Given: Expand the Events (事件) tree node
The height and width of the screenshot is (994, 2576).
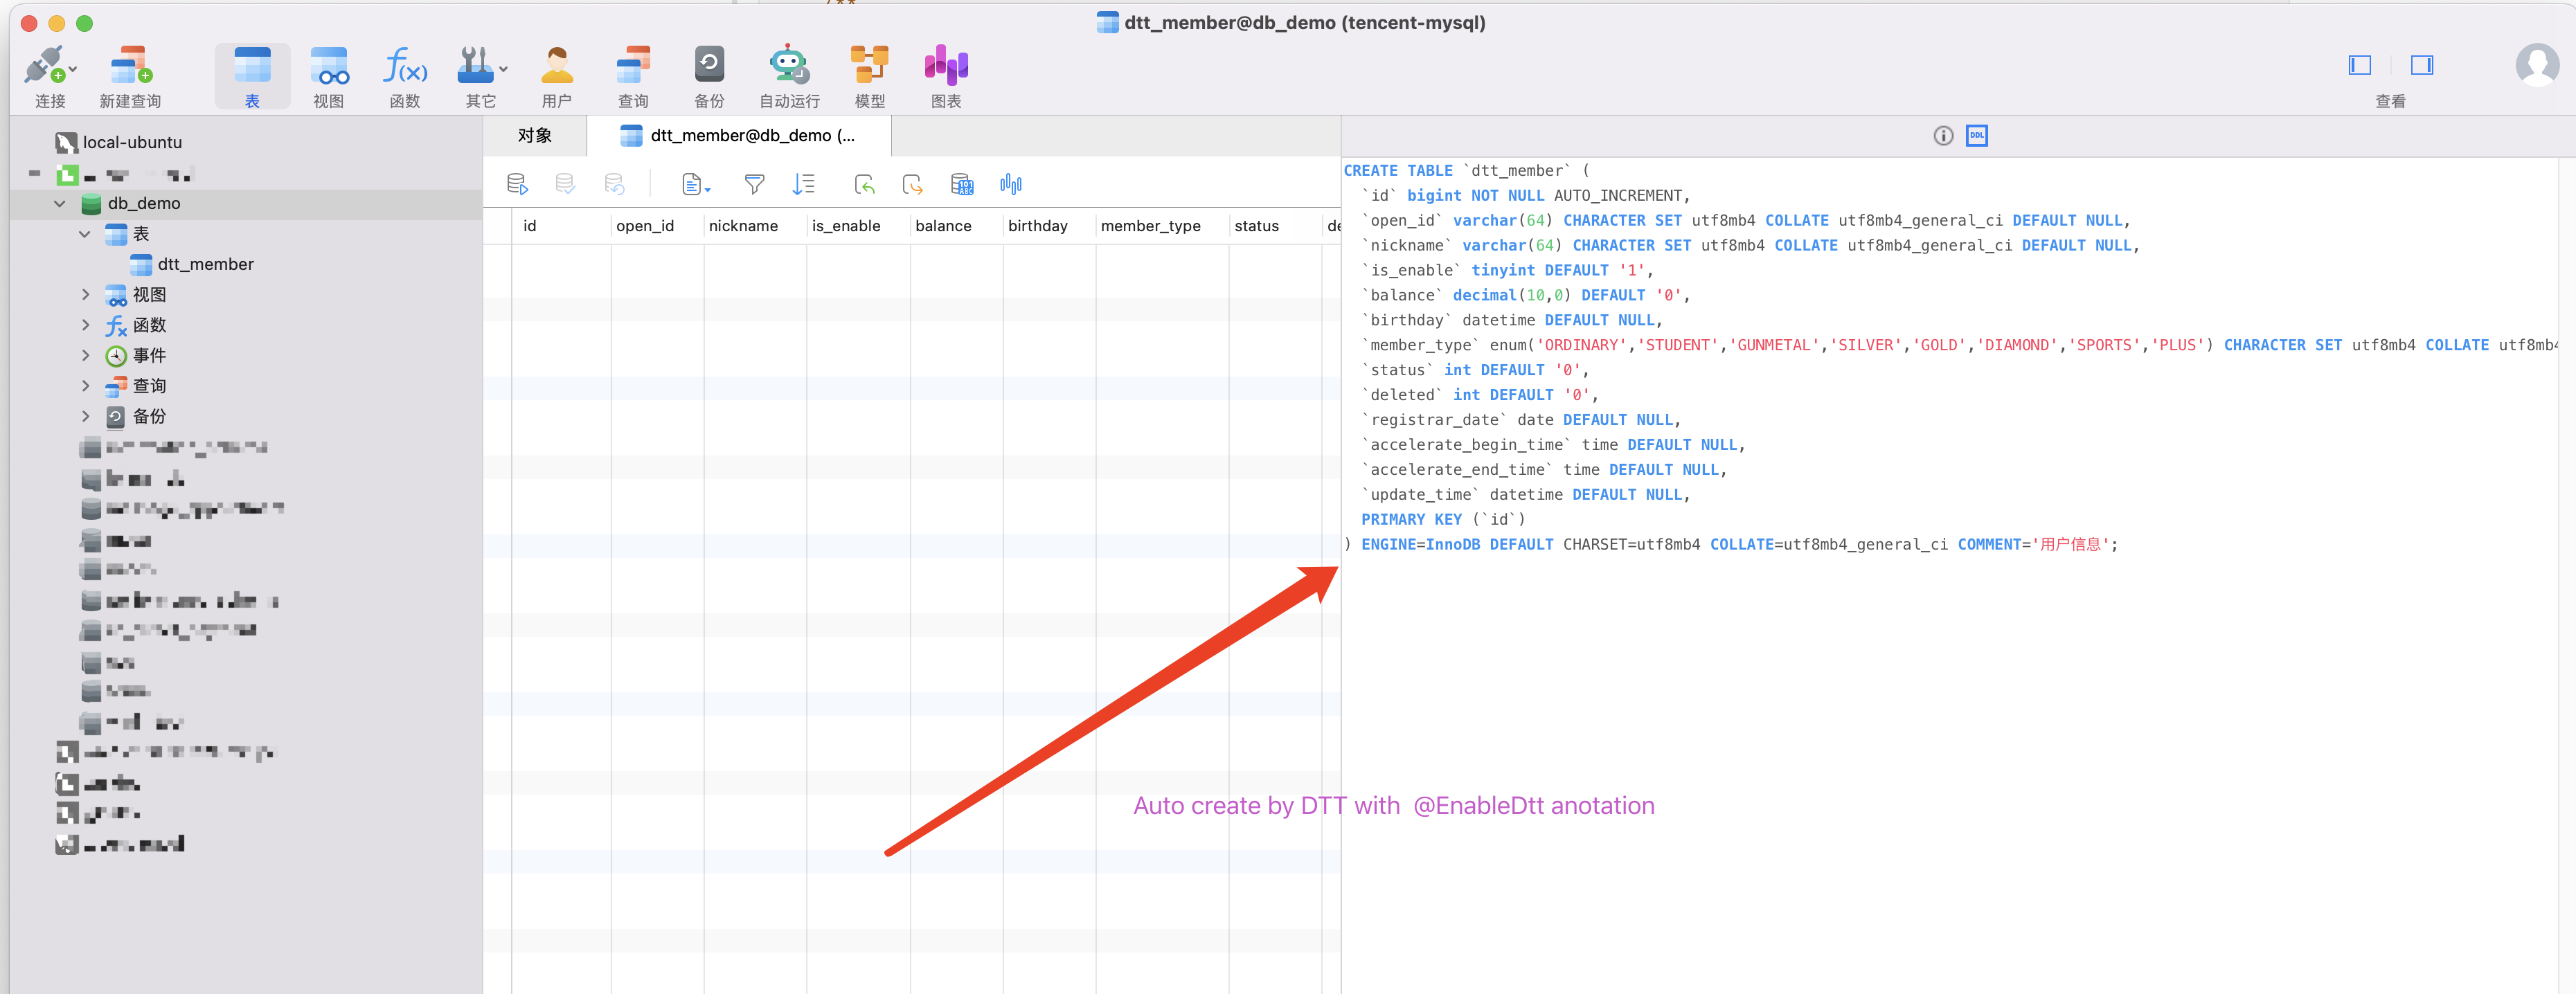Looking at the screenshot, I should pyautogui.click(x=85, y=356).
